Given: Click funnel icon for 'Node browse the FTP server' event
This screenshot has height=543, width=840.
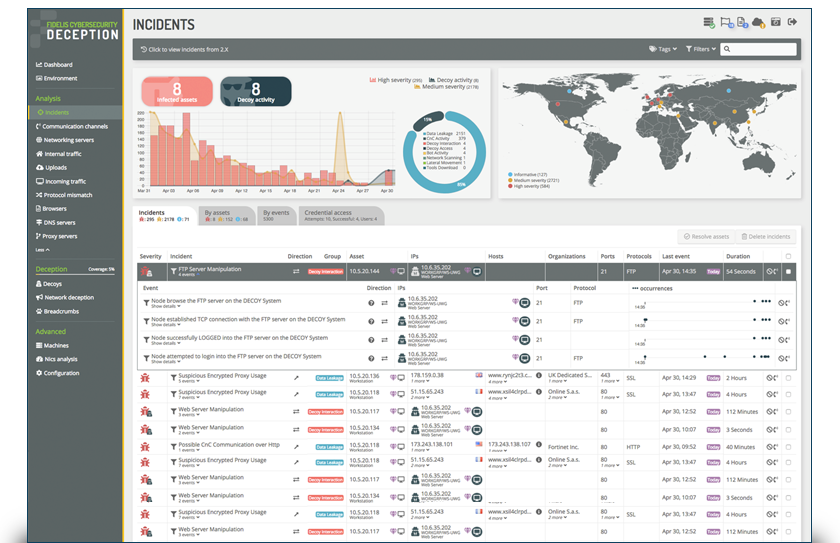Looking at the screenshot, I should 146,303.
